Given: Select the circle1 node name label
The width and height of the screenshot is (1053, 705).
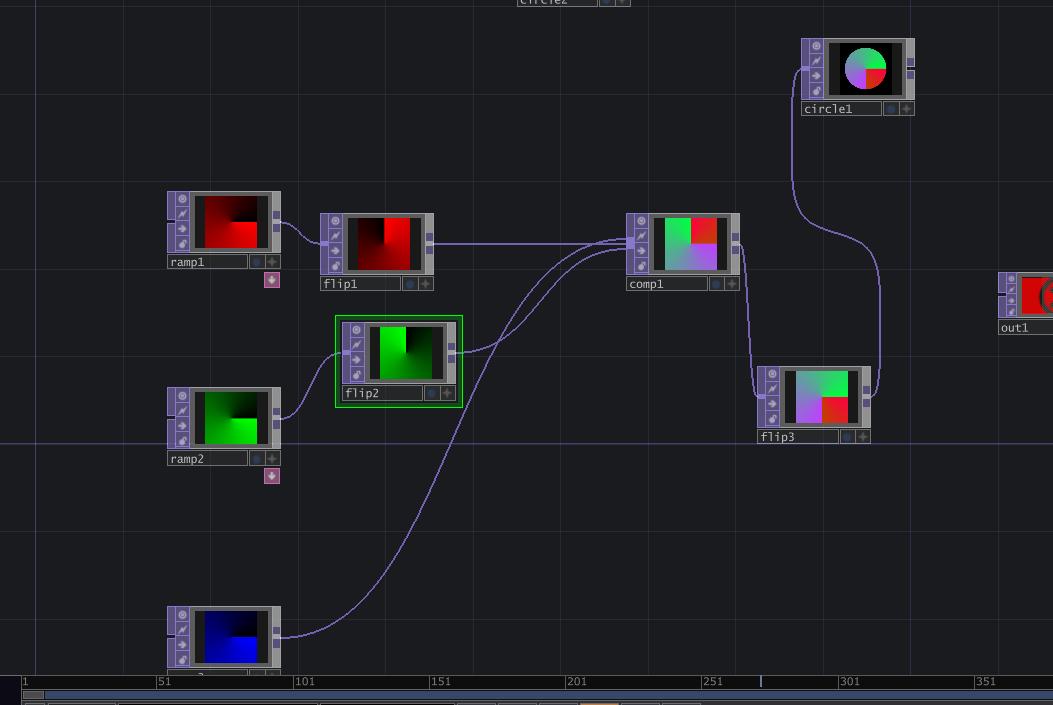Looking at the screenshot, I should [x=841, y=109].
